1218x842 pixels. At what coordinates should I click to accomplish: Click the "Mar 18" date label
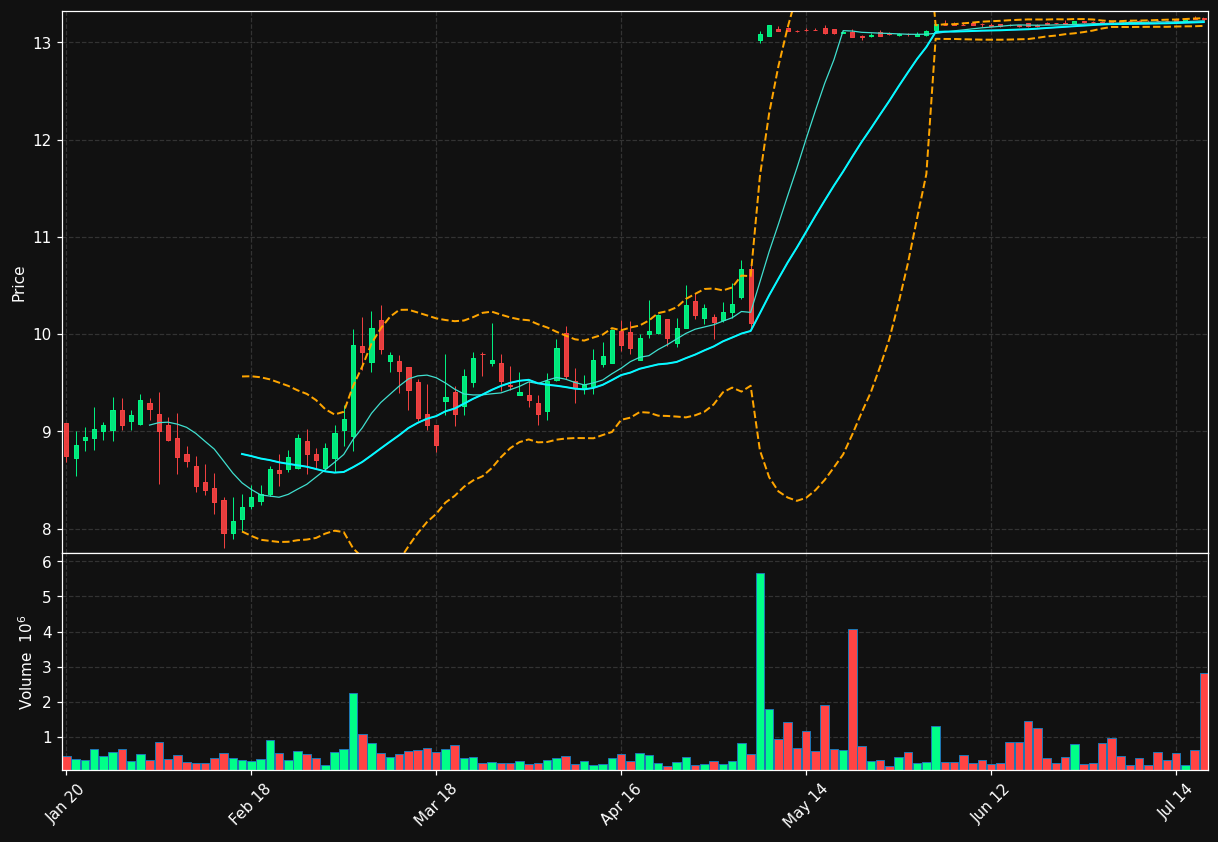[x=433, y=803]
